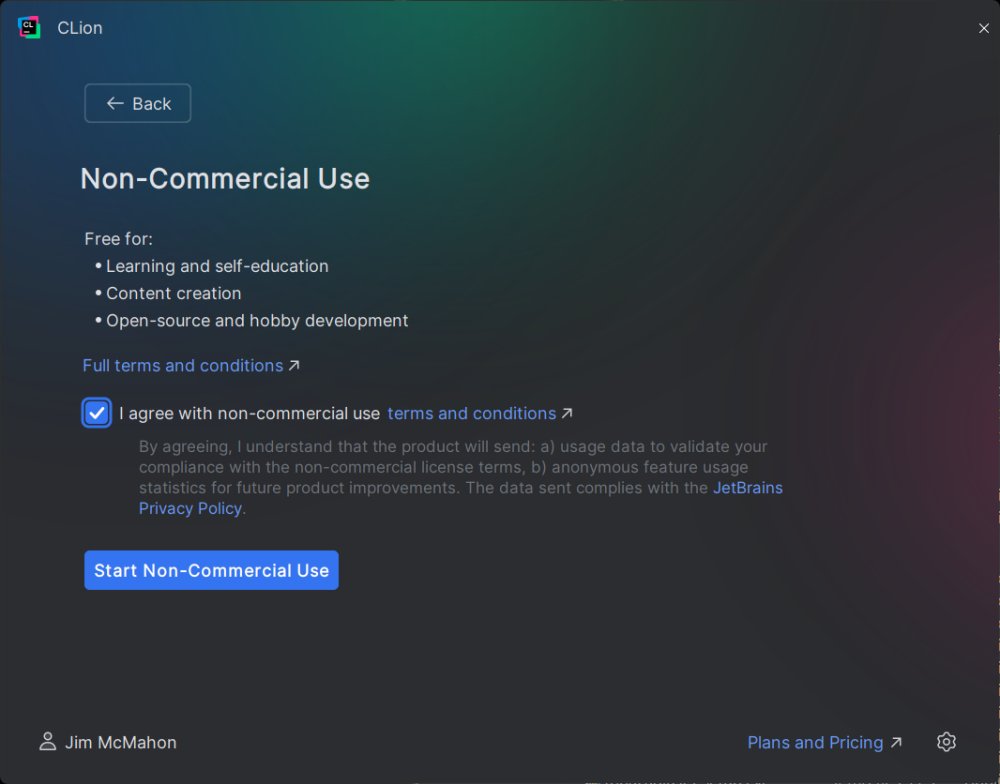Image resolution: width=1000 pixels, height=784 pixels.
Task: Click the person icon beside Jim McMahon
Action: 47,742
